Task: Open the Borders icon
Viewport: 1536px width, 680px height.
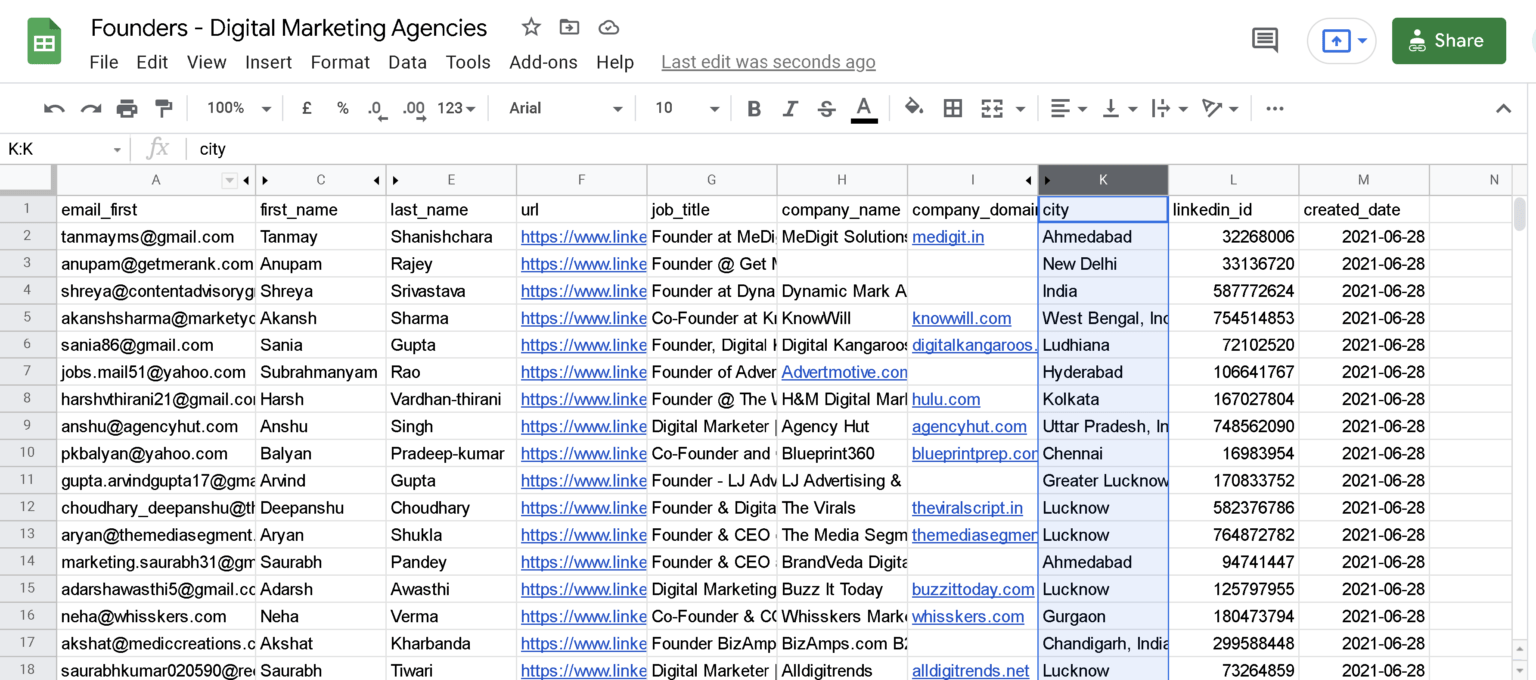Action: pos(952,108)
